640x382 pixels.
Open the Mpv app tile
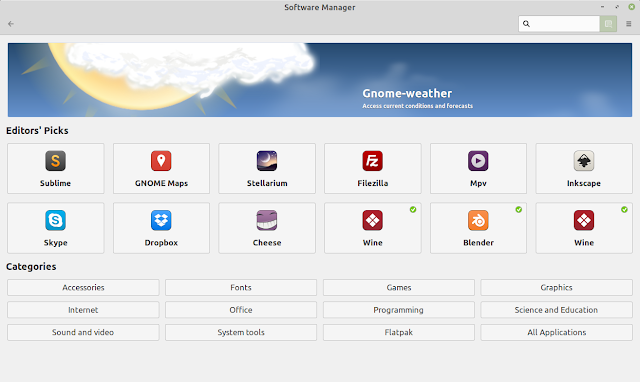478,168
